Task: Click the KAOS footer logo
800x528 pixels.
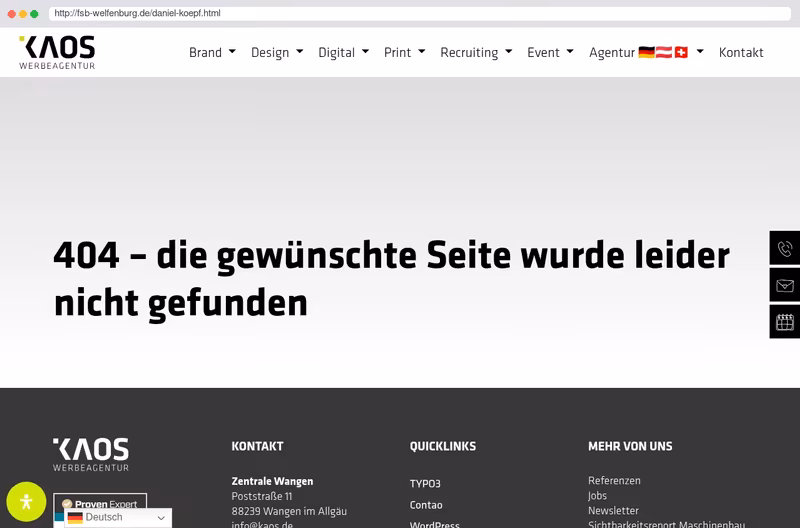Action: tap(91, 454)
